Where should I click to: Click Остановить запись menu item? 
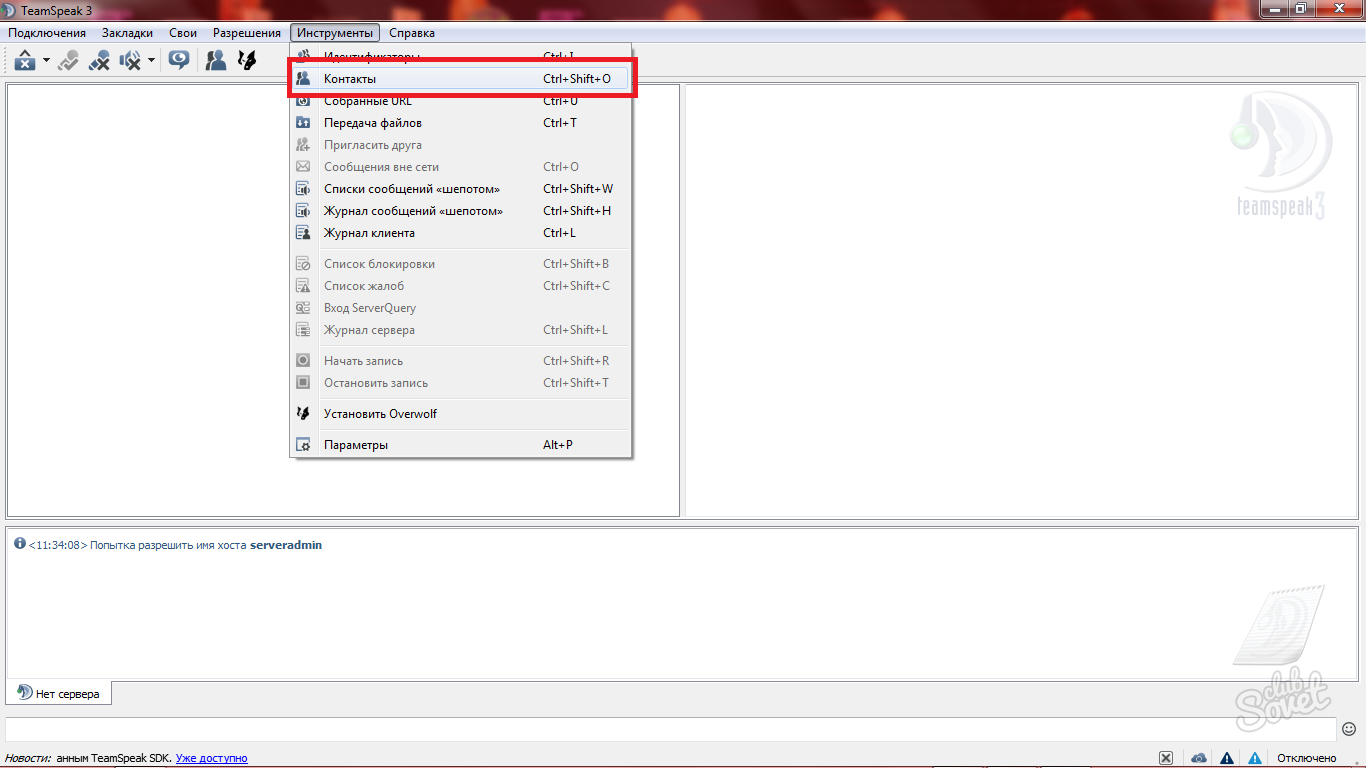pos(461,383)
